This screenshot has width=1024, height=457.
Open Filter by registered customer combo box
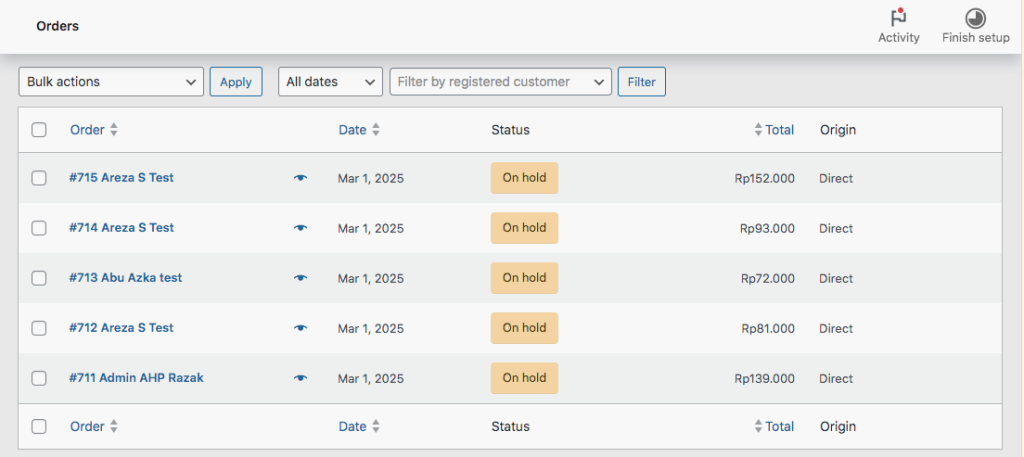click(500, 82)
